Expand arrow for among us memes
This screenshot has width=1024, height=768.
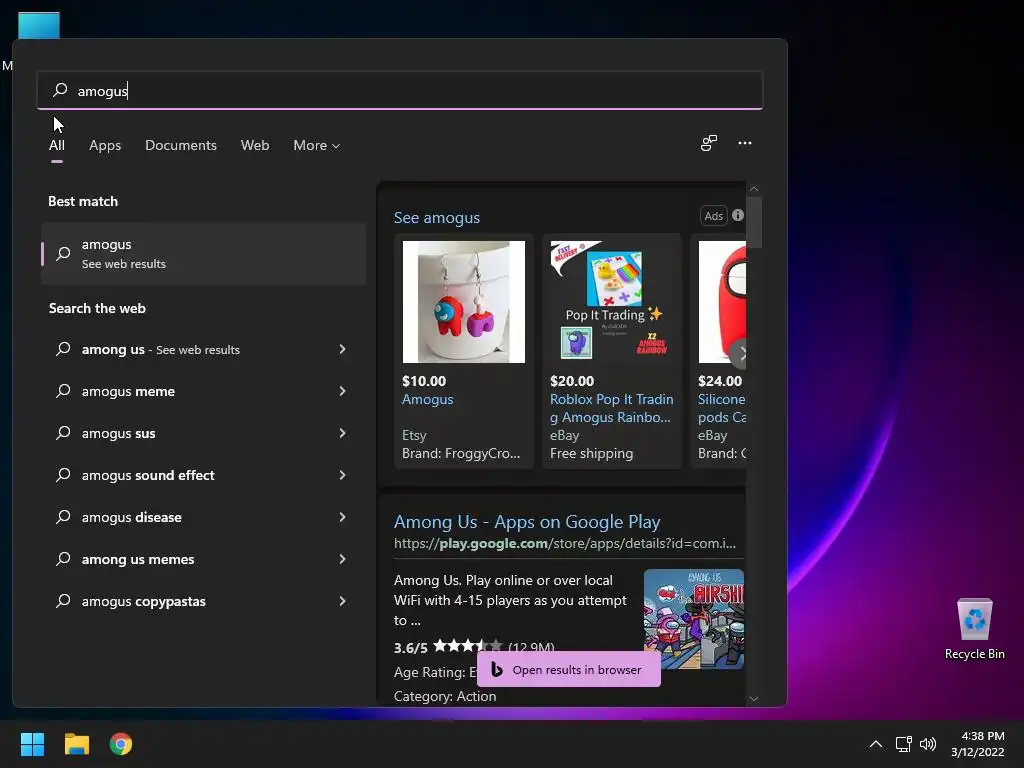click(x=342, y=559)
